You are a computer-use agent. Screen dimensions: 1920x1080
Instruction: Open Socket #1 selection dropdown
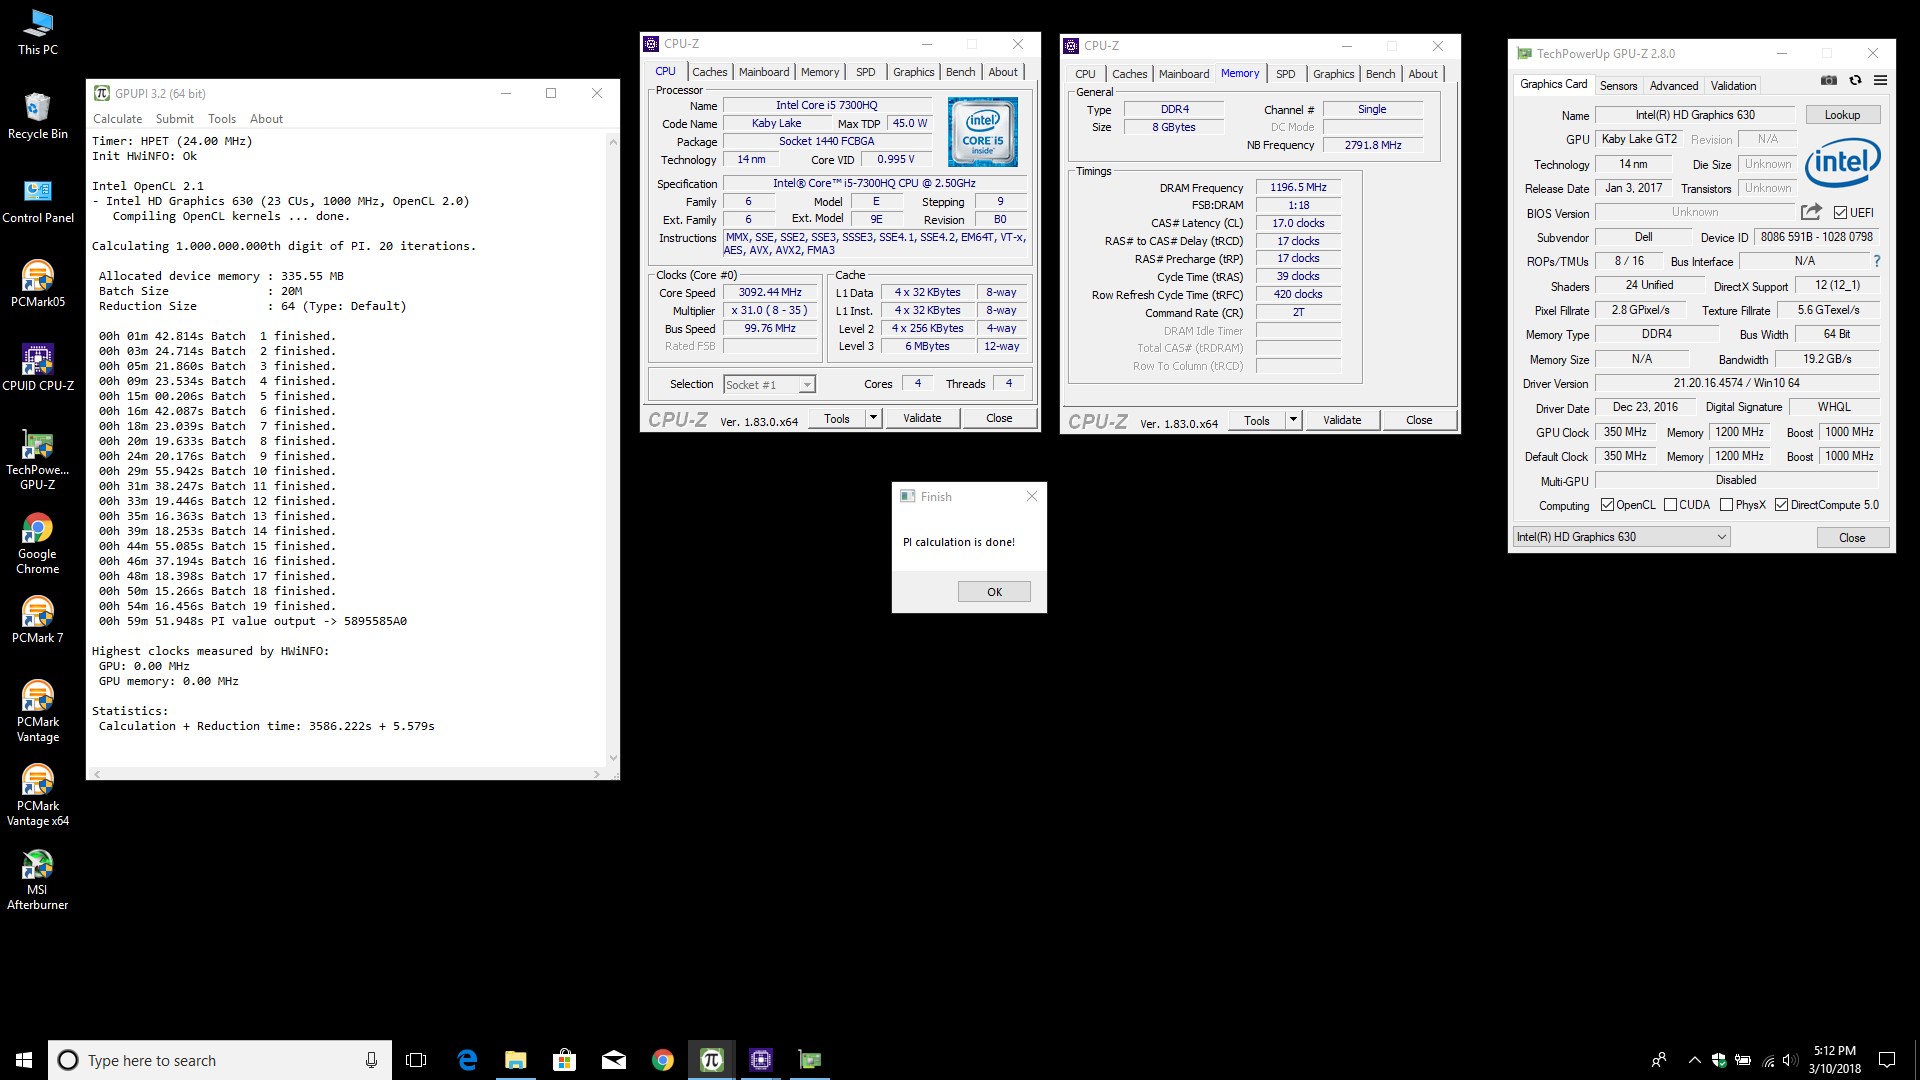click(769, 384)
